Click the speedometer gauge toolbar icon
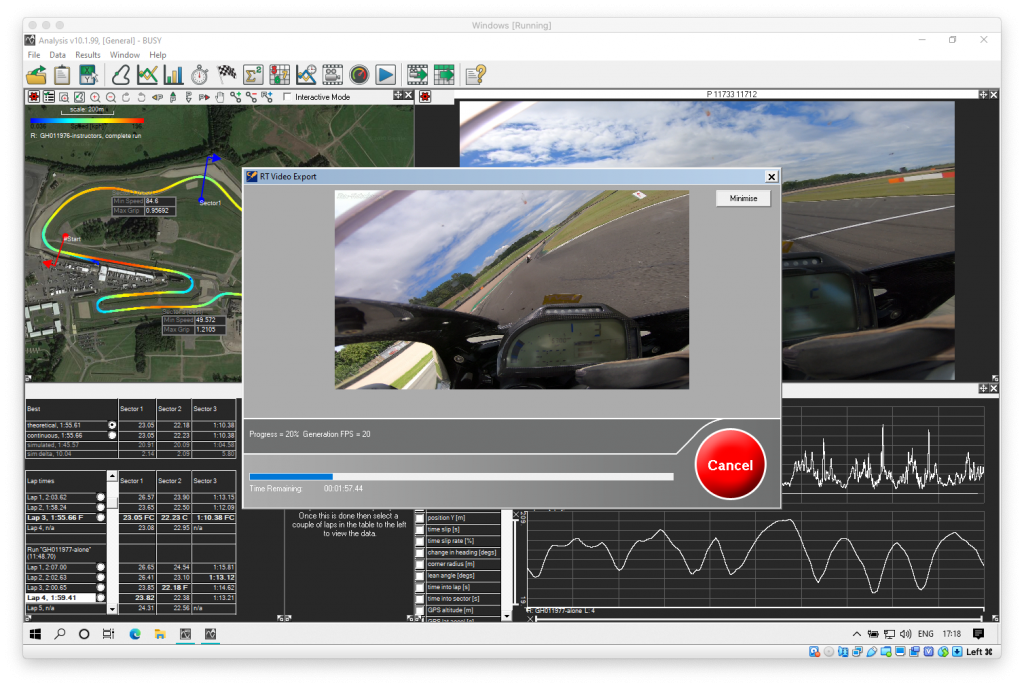This screenshot has height=687, width=1024. (359, 75)
